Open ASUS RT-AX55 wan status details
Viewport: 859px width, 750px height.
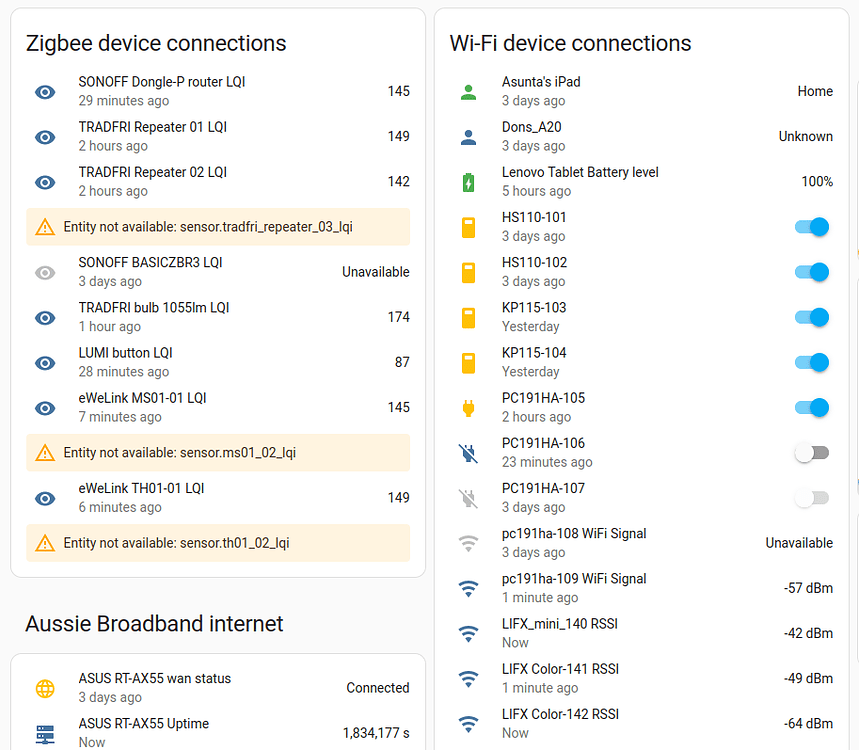[218, 688]
